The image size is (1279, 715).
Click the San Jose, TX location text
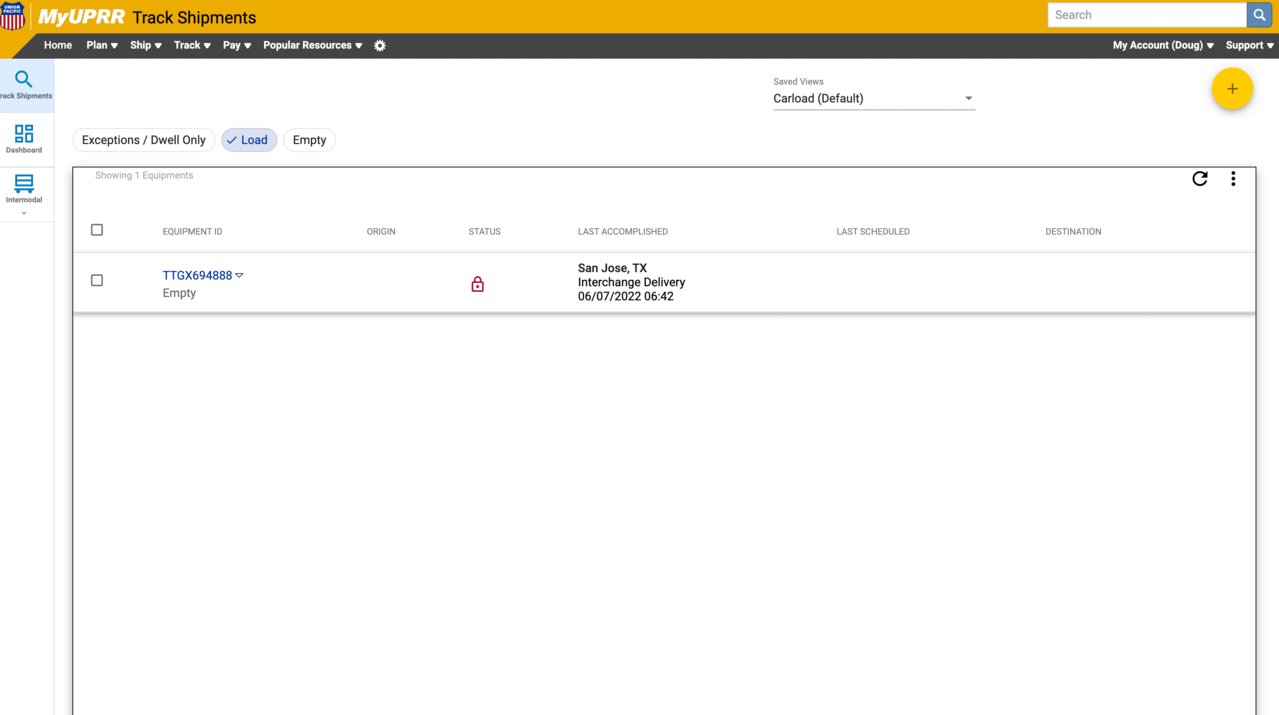pyautogui.click(x=612, y=268)
